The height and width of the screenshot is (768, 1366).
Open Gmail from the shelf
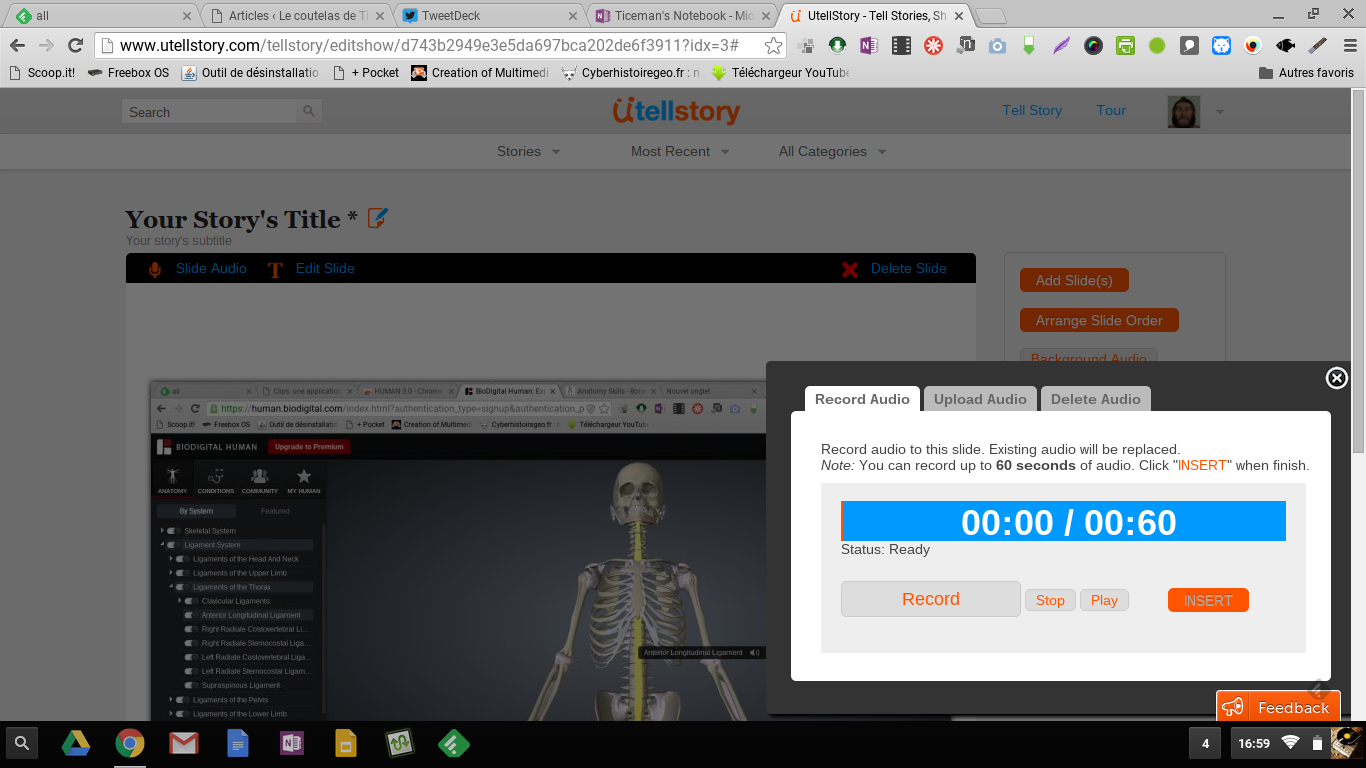pos(183,743)
